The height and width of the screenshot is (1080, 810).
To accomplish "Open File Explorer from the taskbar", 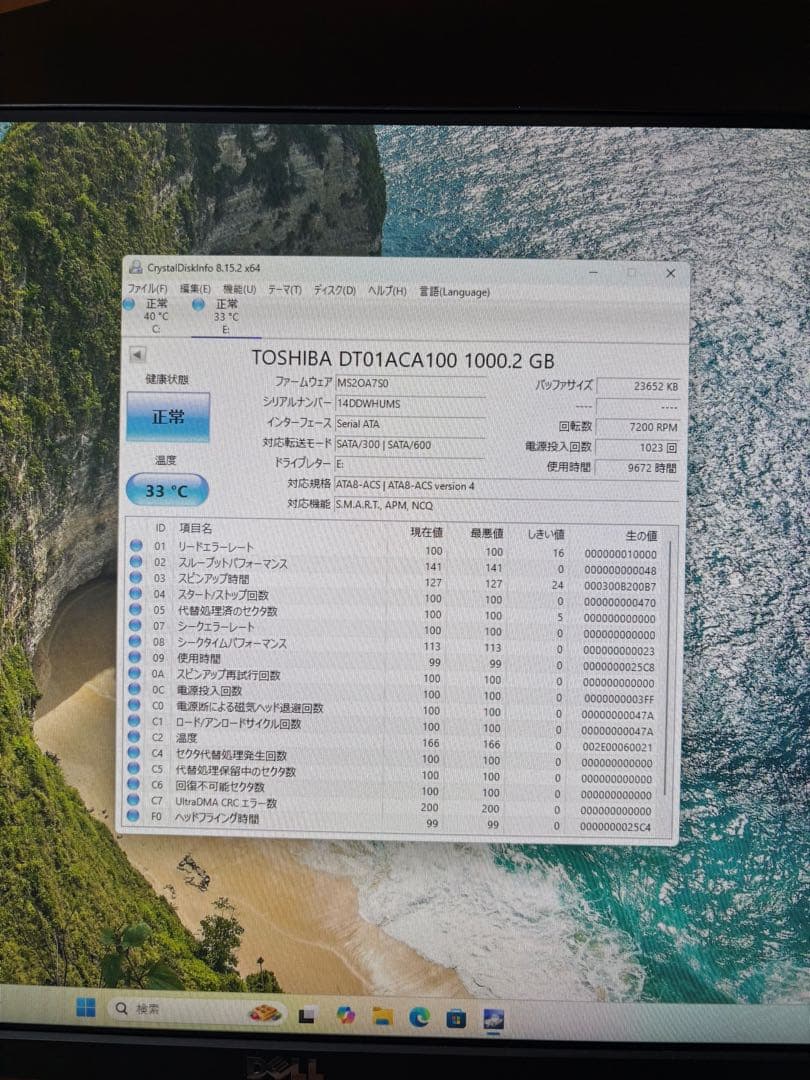I will [382, 1017].
